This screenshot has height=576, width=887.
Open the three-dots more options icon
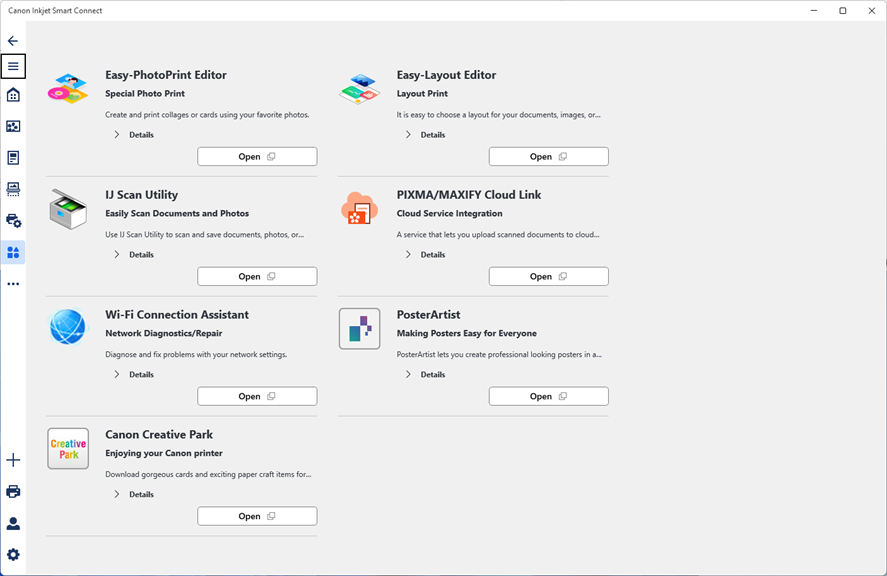click(13, 284)
